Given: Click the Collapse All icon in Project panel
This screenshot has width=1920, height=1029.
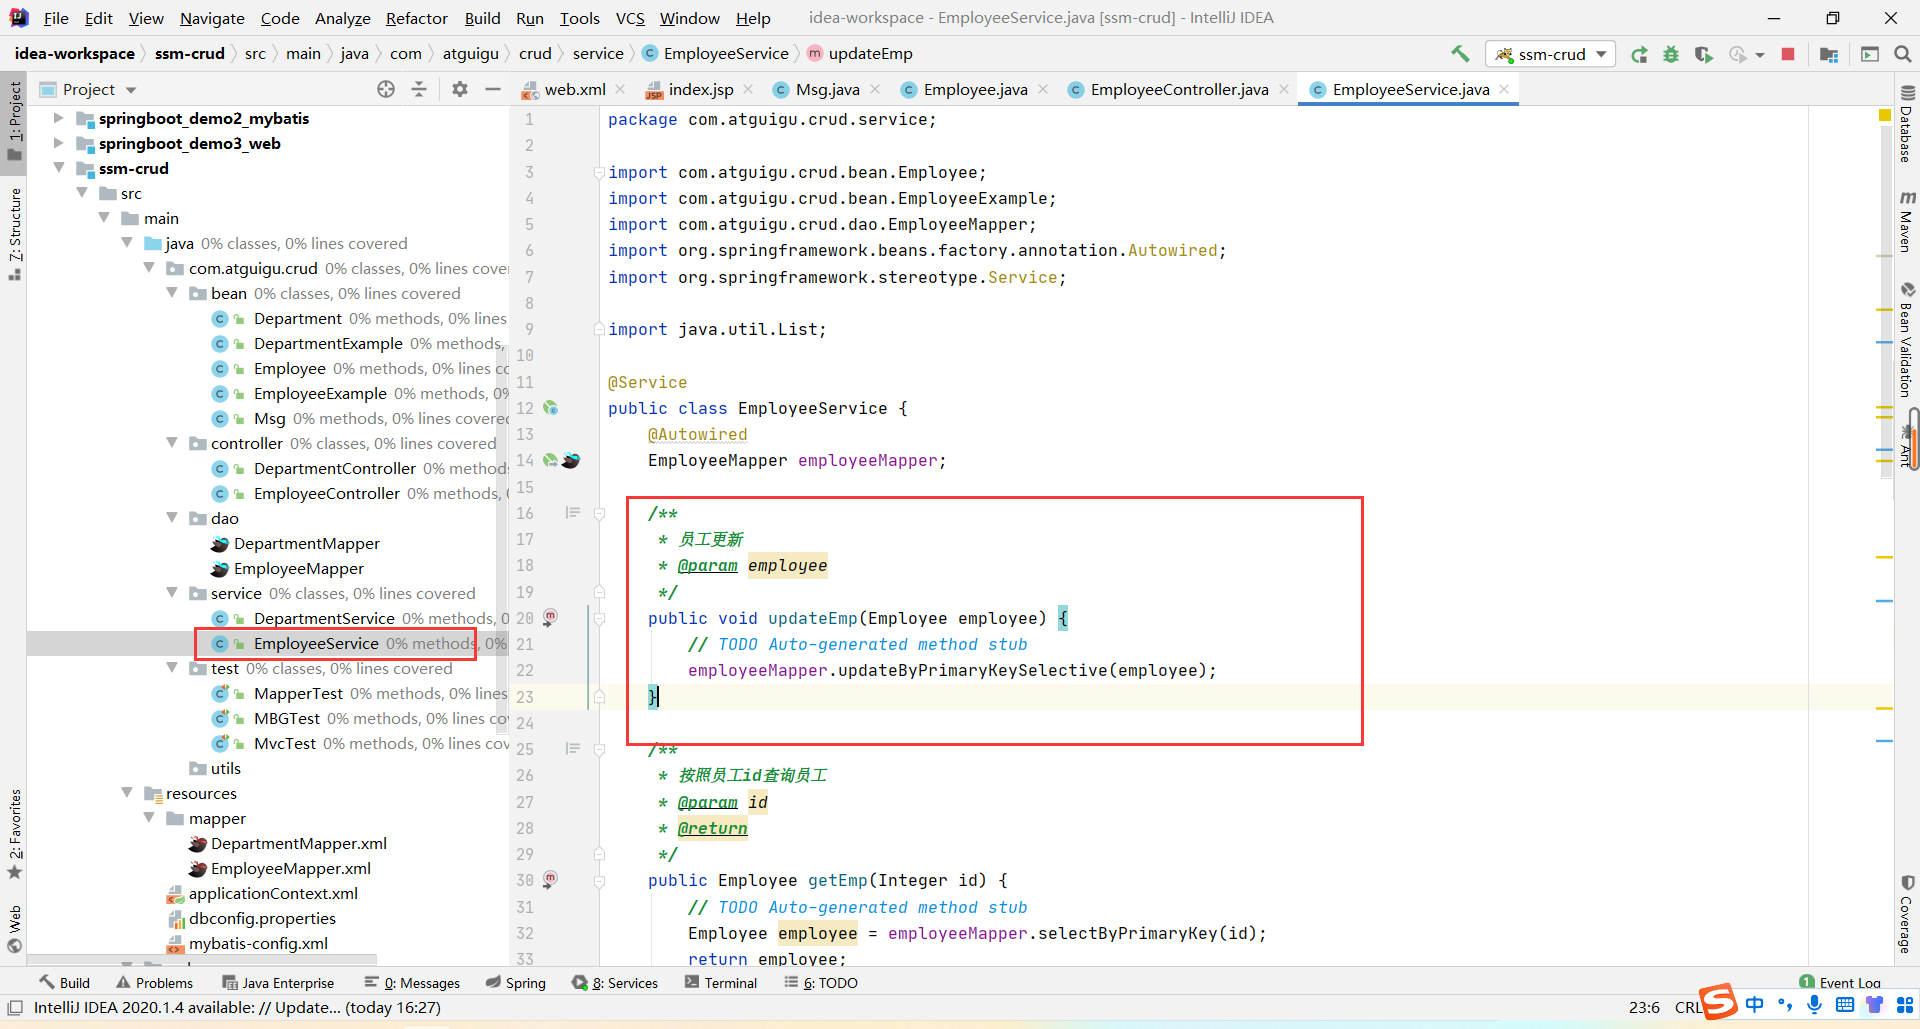Looking at the screenshot, I should pyautogui.click(x=419, y=89).
